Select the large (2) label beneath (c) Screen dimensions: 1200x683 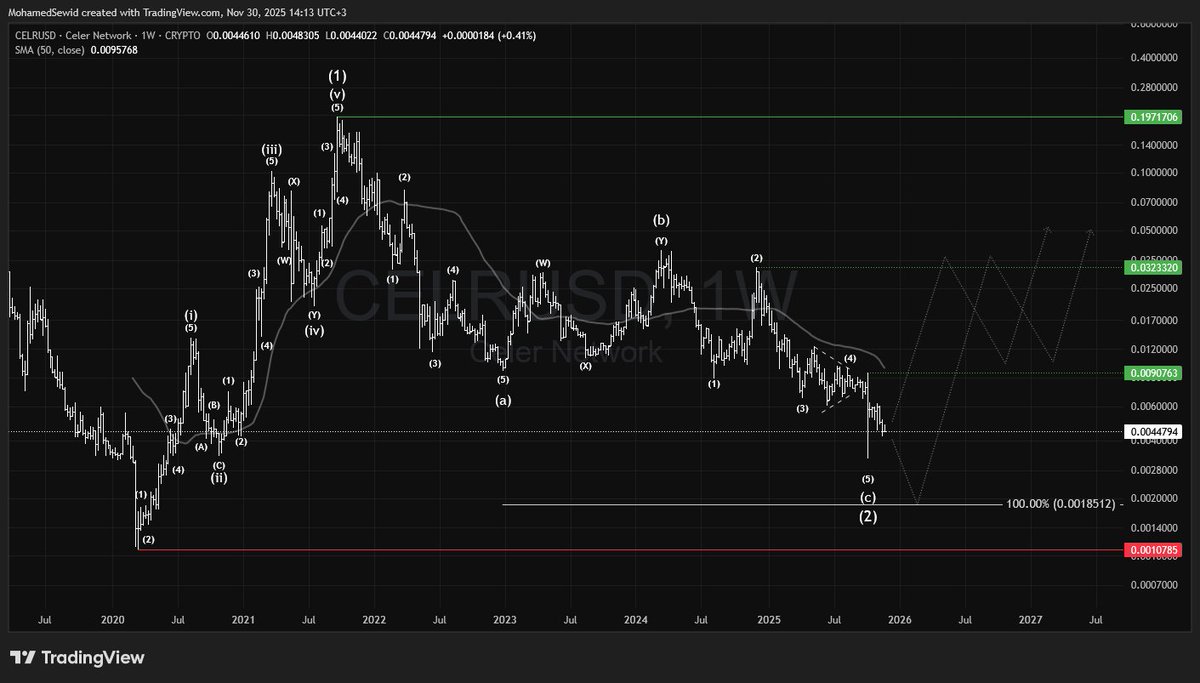pyautogui.click(x=868, y=516)
